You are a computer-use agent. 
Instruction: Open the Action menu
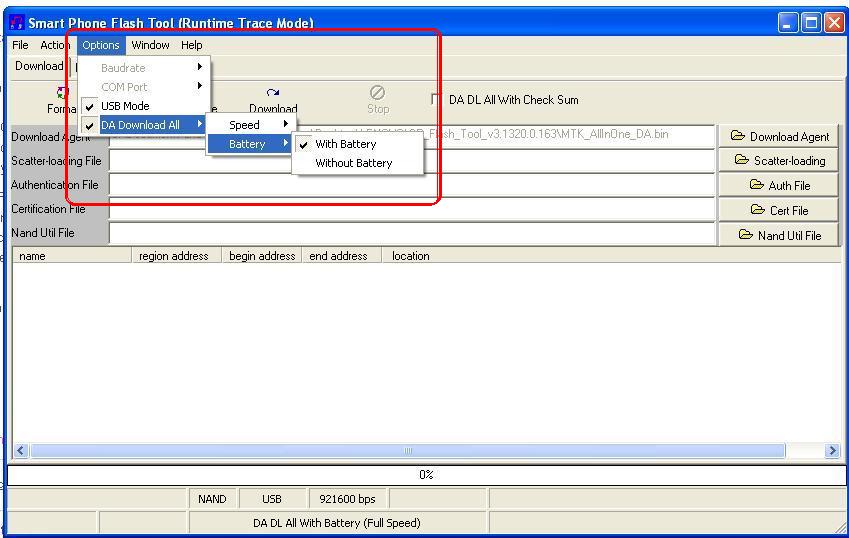pos(55,45)
